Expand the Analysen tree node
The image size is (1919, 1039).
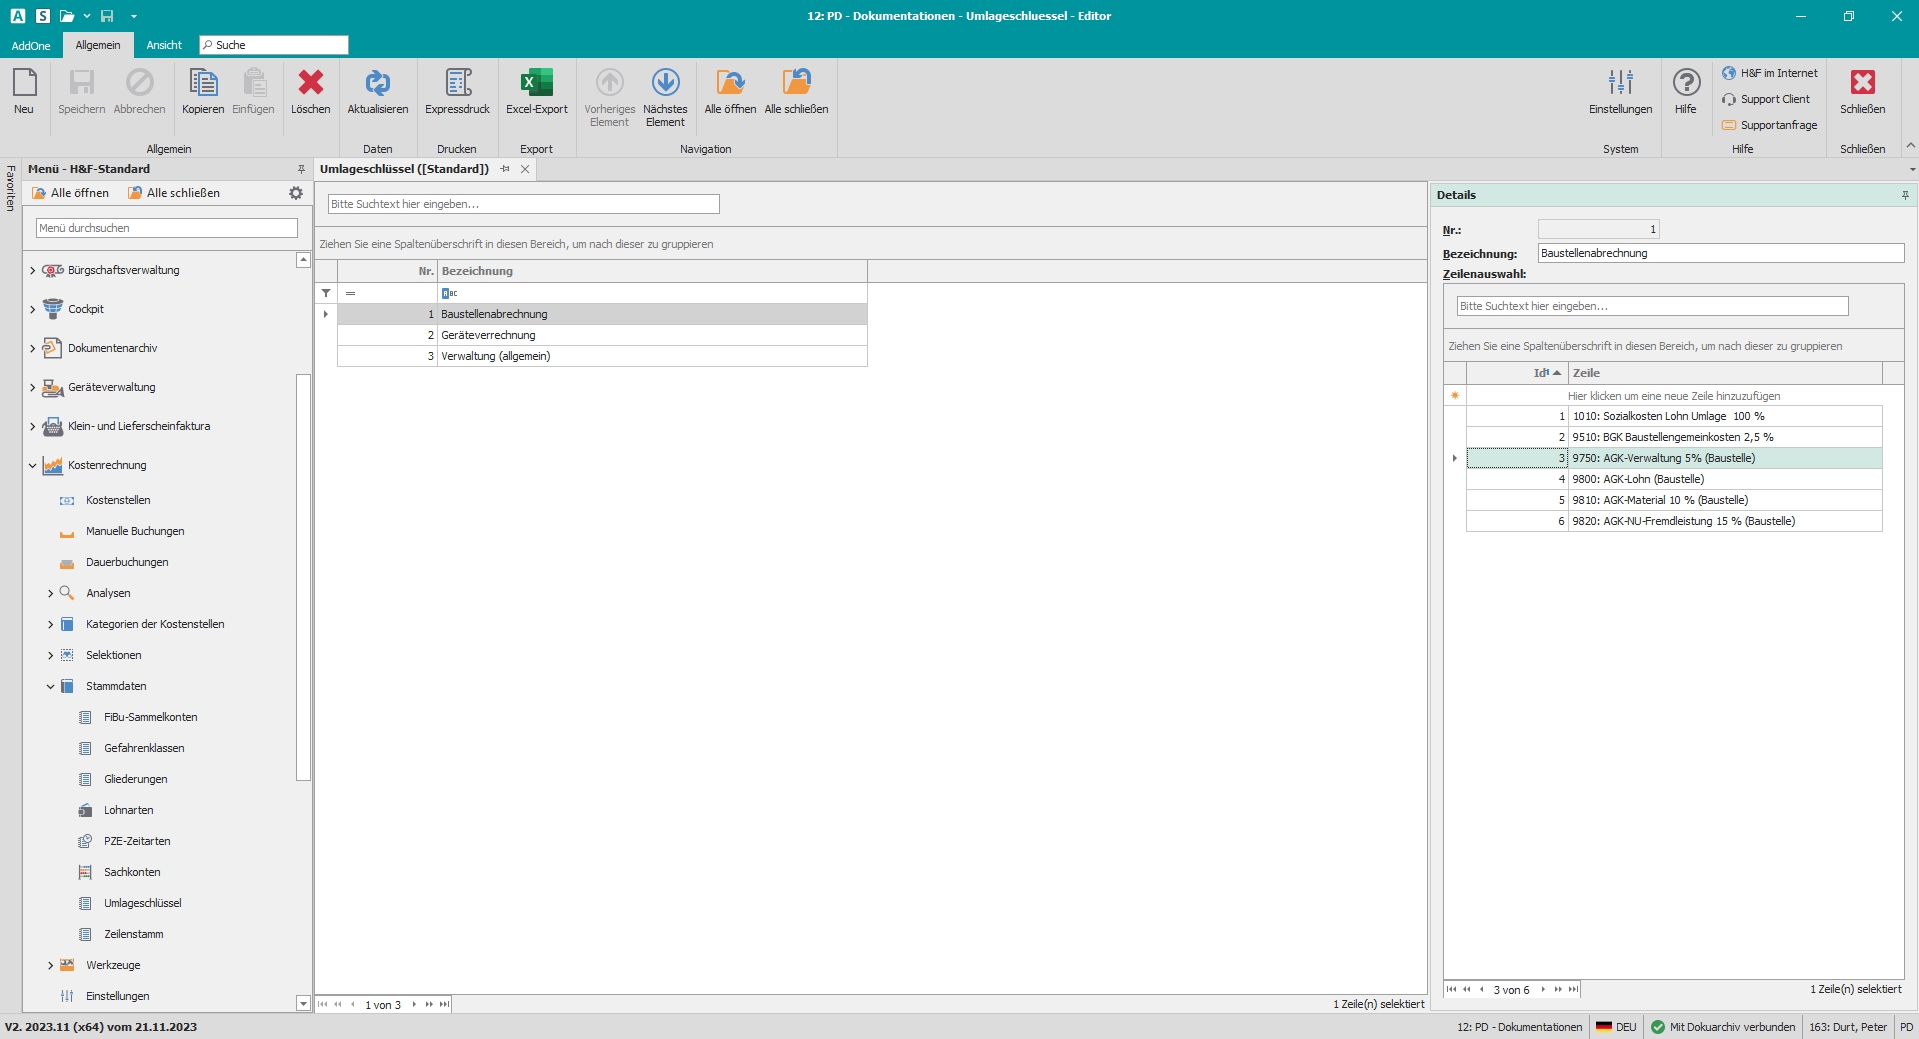51,593
